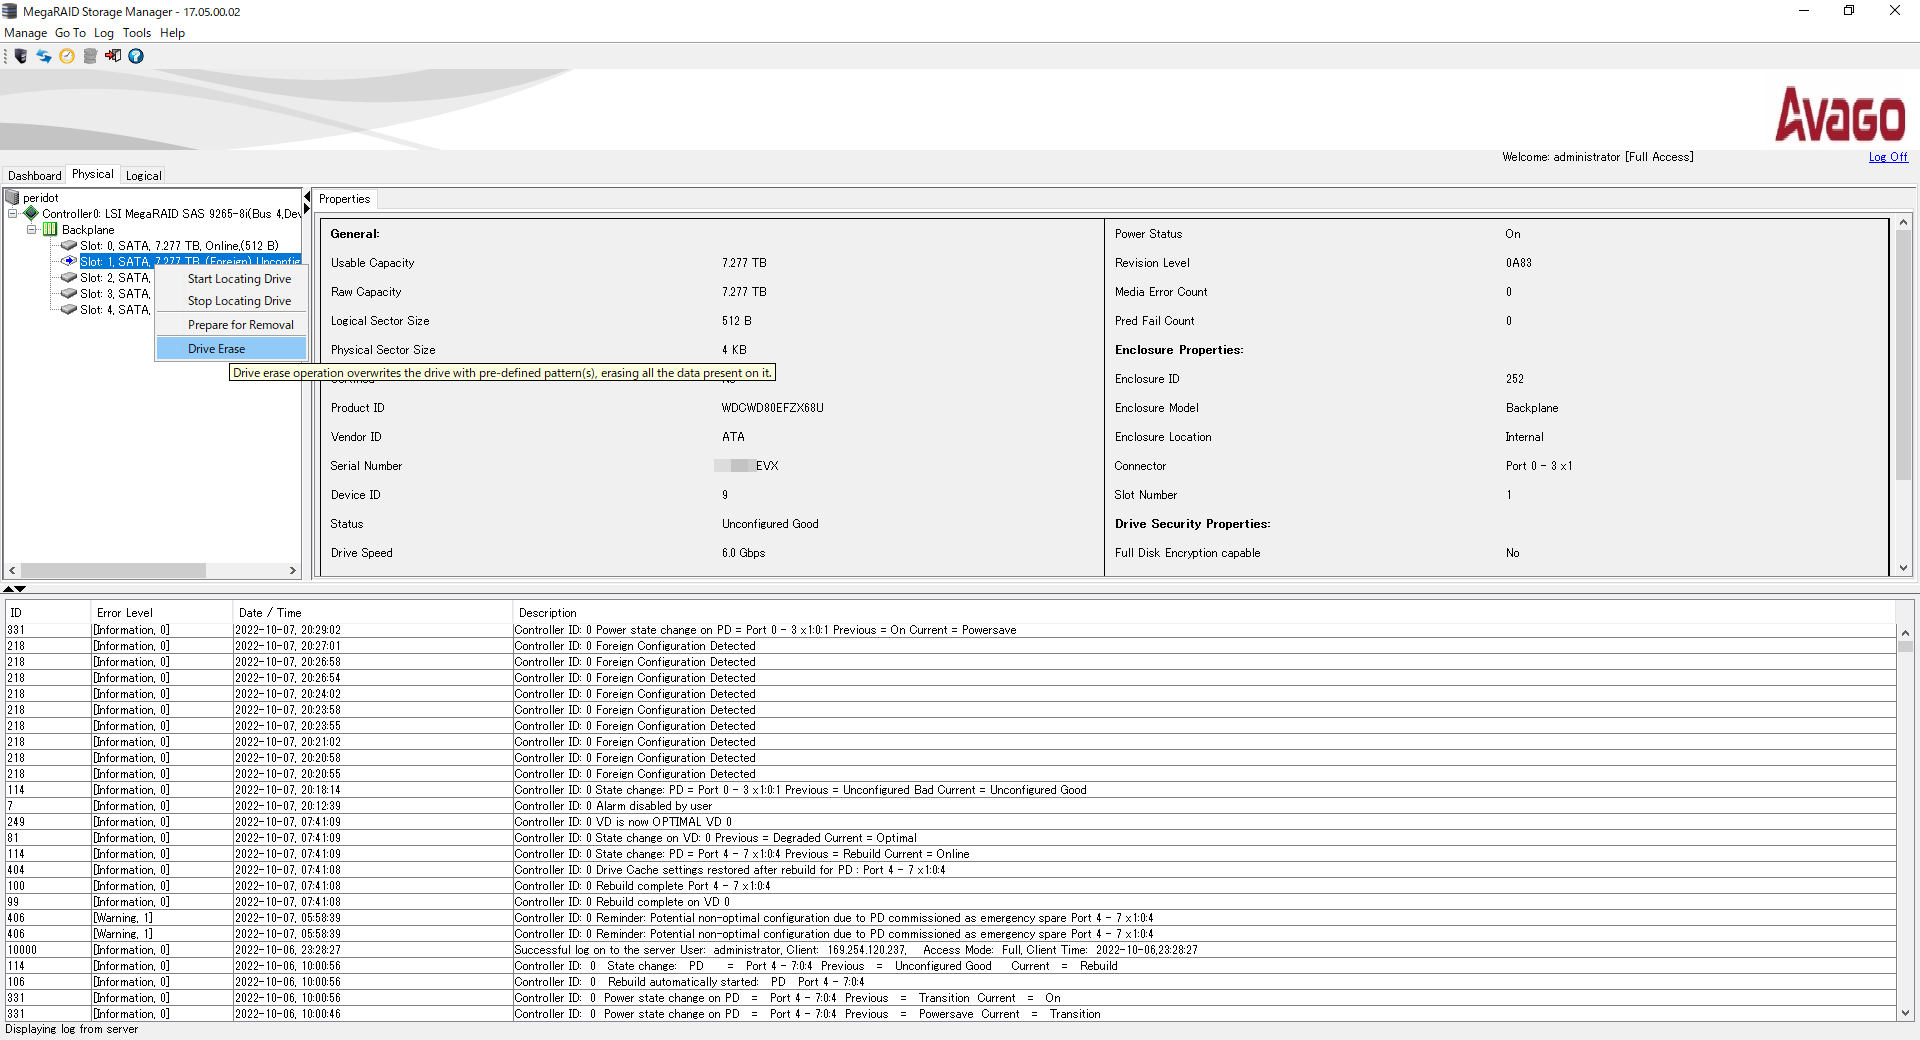Select the 'Rebuild automatically started' log row
Screen dimensions: 1920x1040
coord(950,982)
